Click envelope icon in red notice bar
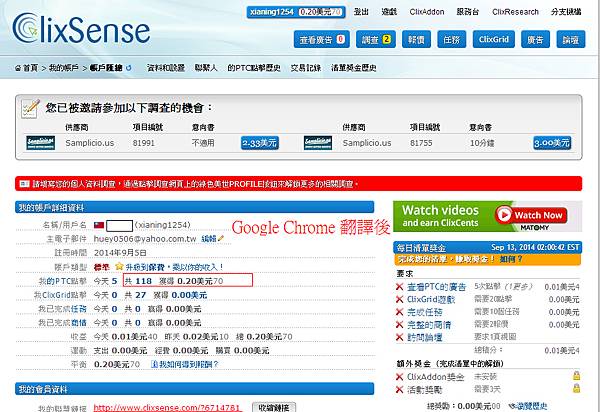Image resolution: width=600 pixels, height=412 pixels. point(24,184)
